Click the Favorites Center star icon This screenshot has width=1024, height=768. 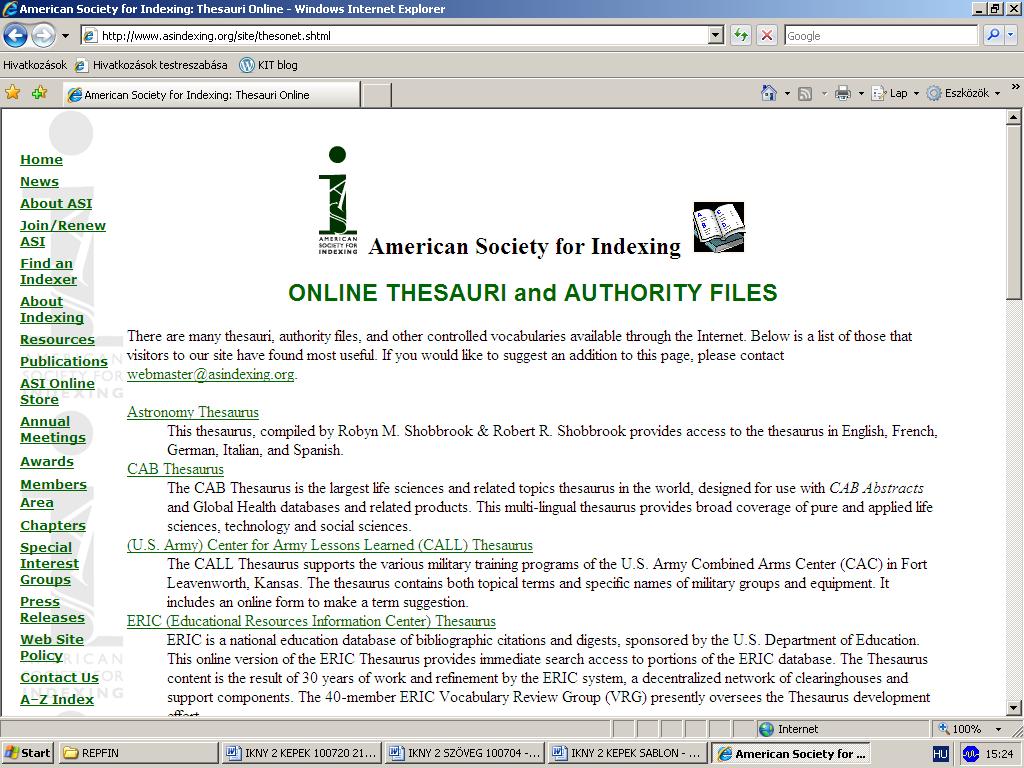12,93
